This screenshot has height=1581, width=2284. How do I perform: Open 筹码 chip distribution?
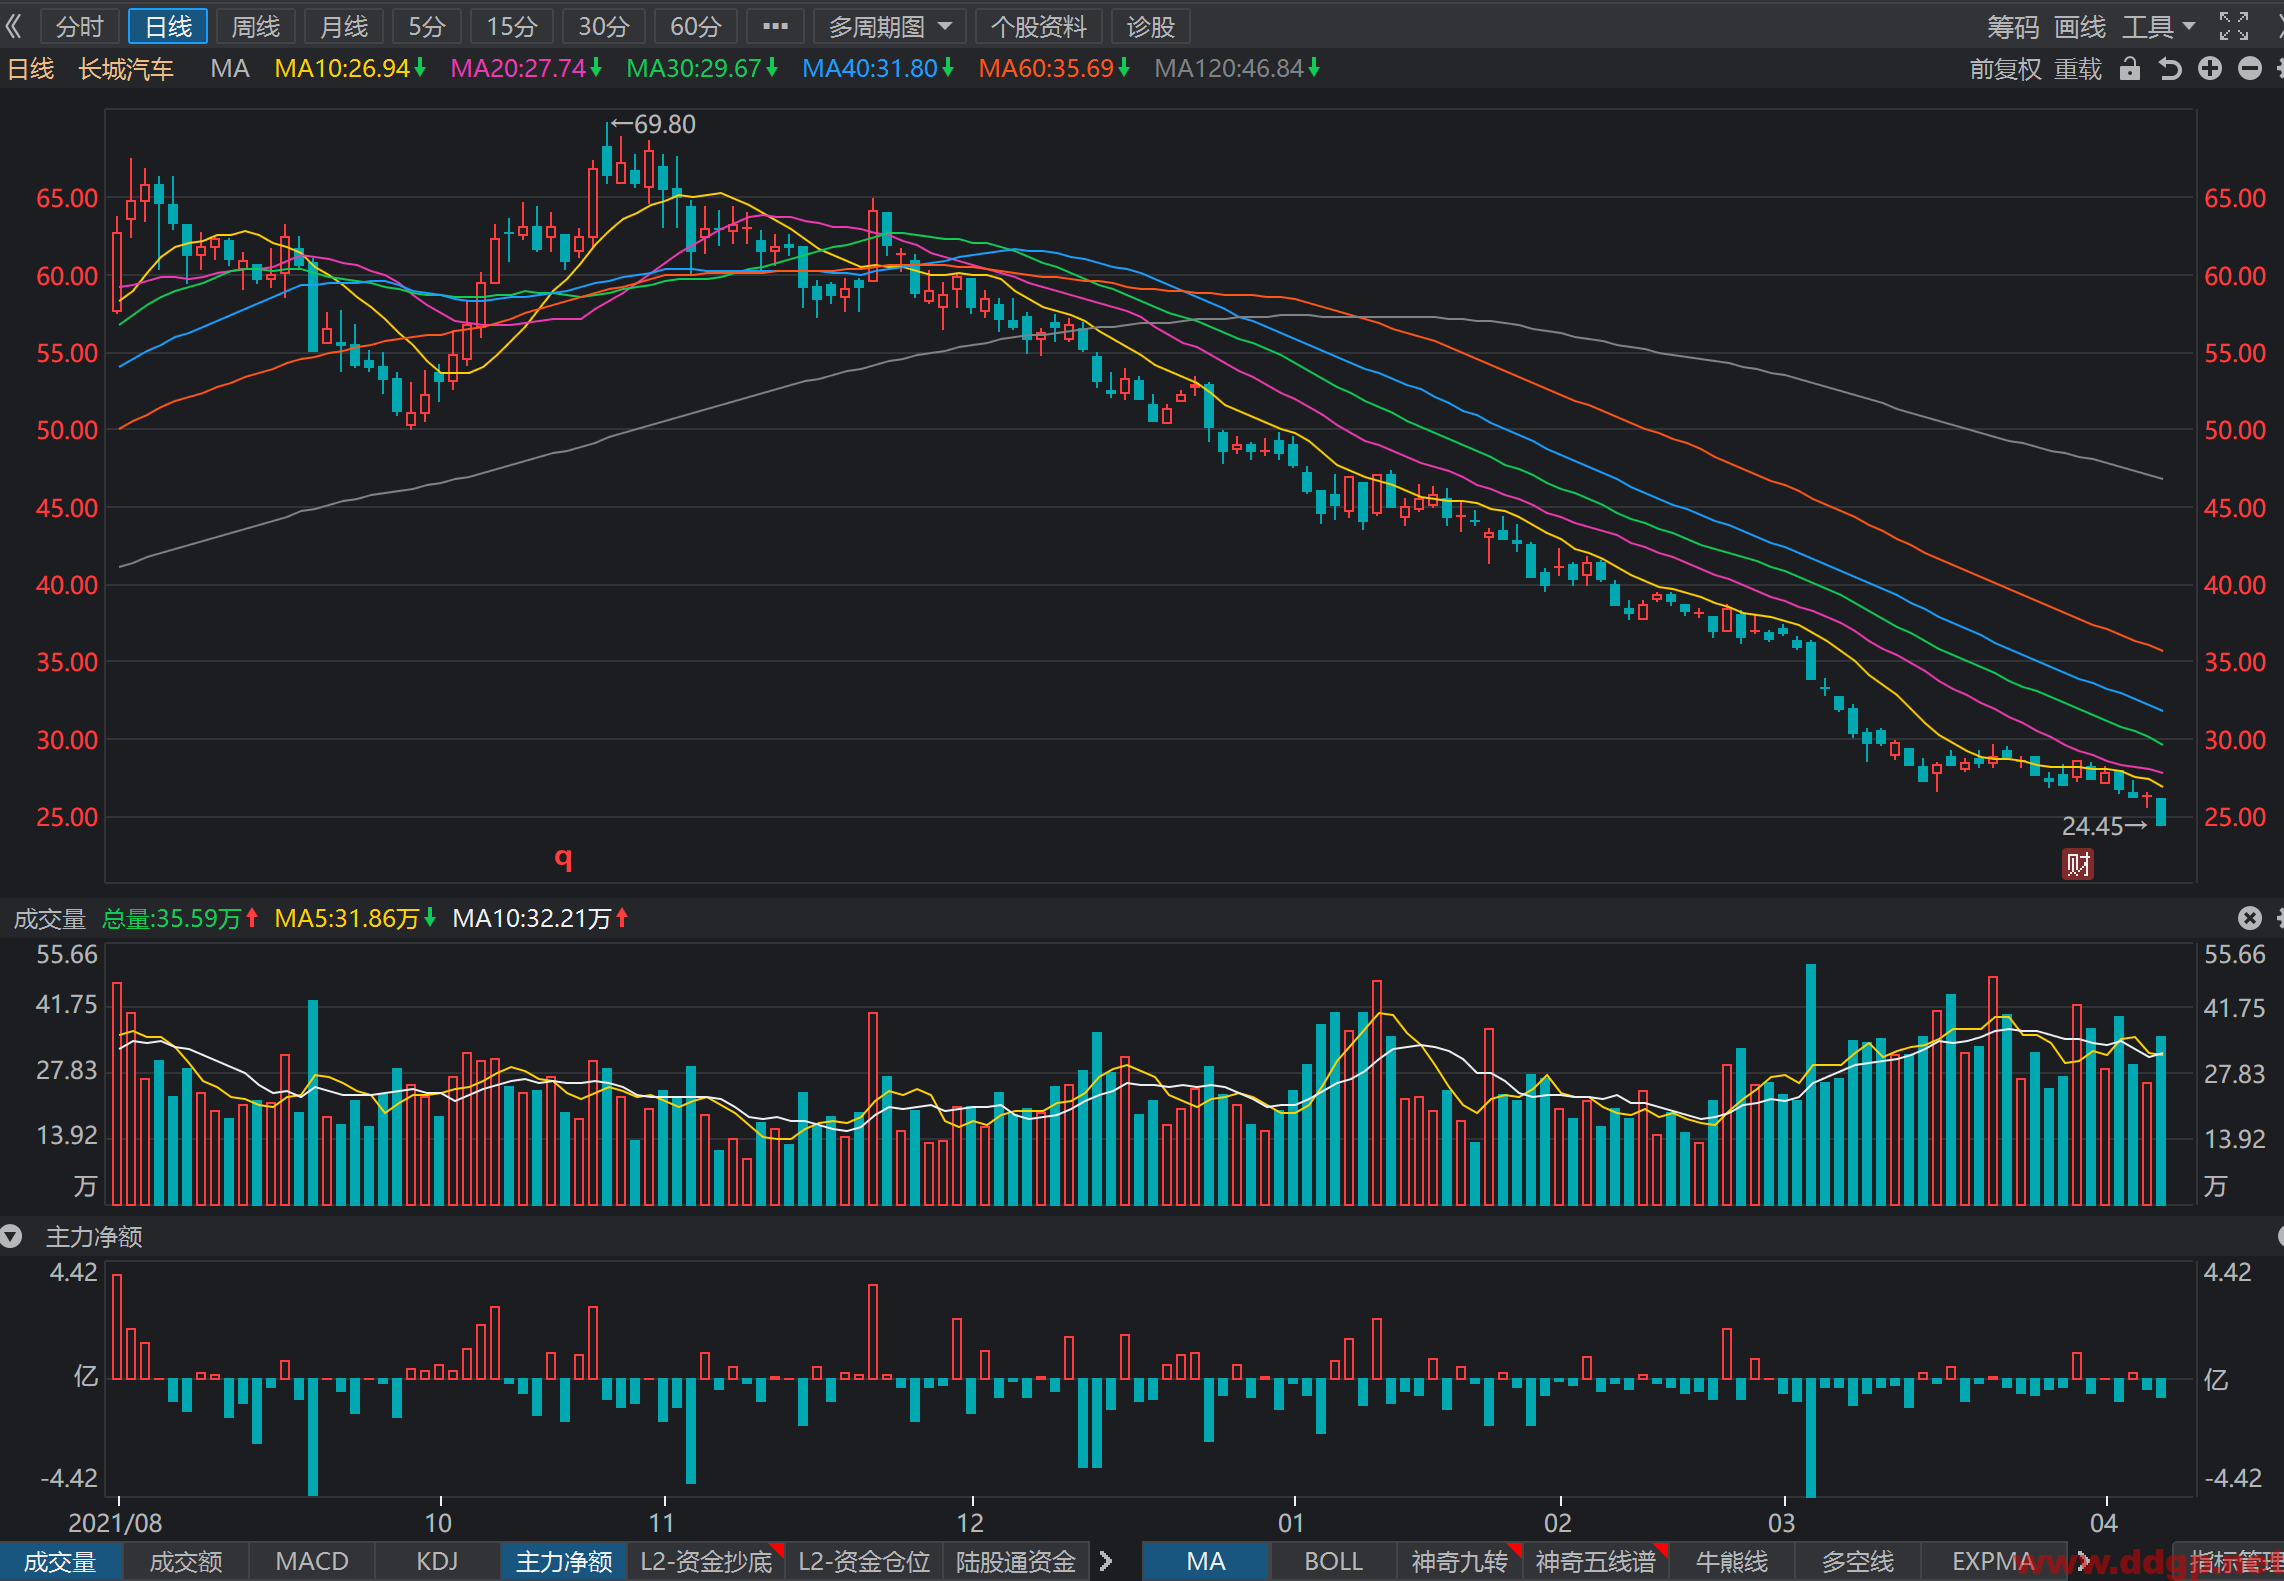click(x=2013, y=26)
